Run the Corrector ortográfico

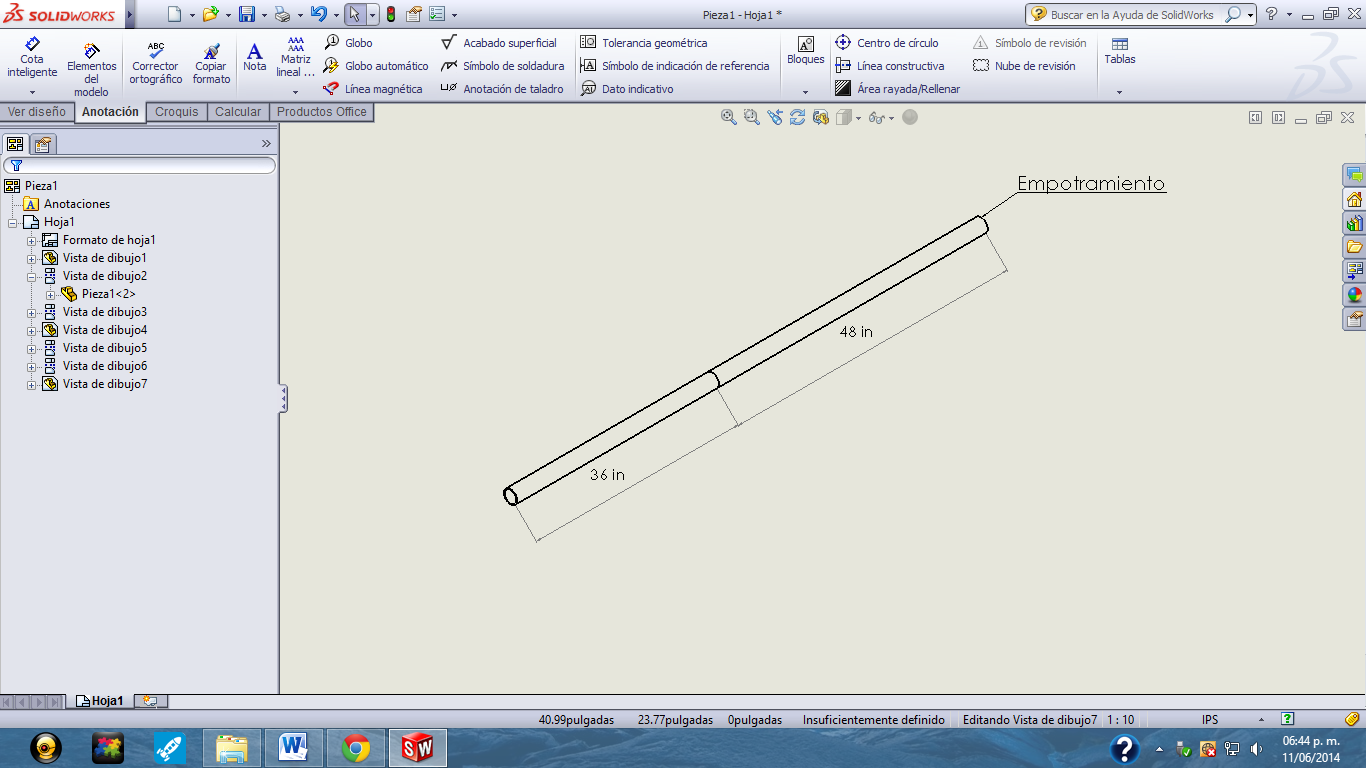coord(156,63)
